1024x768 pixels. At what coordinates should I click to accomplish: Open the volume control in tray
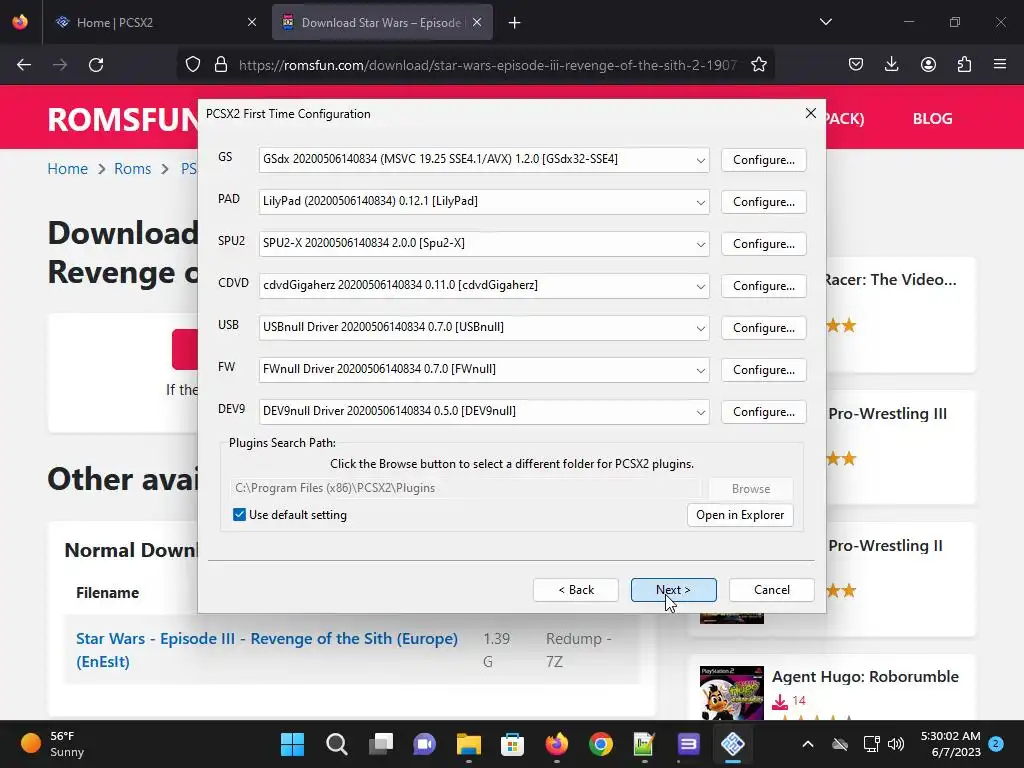(x=896, y=744)
